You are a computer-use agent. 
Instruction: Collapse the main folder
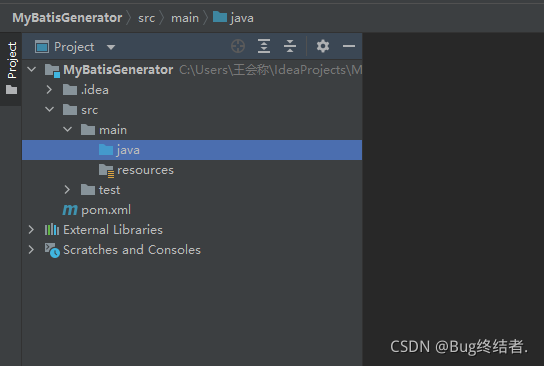tap(67, 129)
